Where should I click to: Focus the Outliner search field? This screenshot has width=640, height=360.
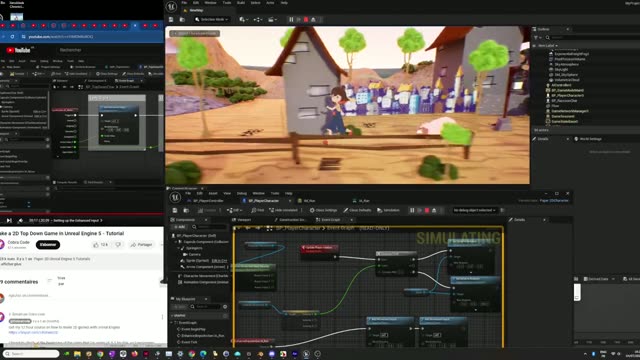point(592,37)
